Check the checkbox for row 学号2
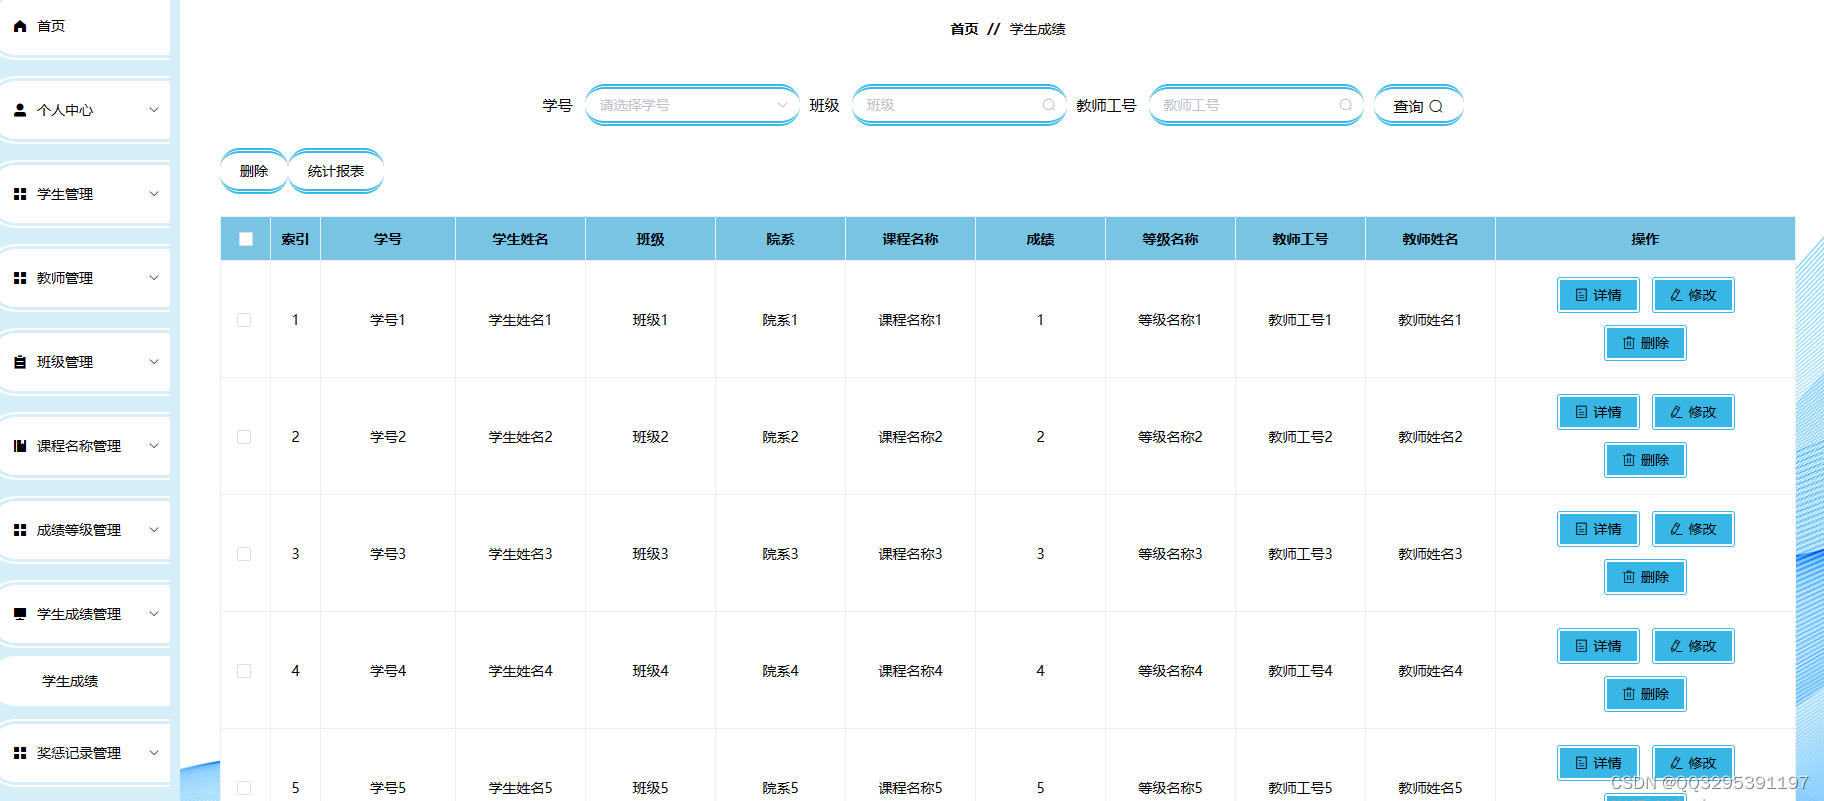This screenshot has width=1824, height=801. pyautogui.click(x=244, y=437)
